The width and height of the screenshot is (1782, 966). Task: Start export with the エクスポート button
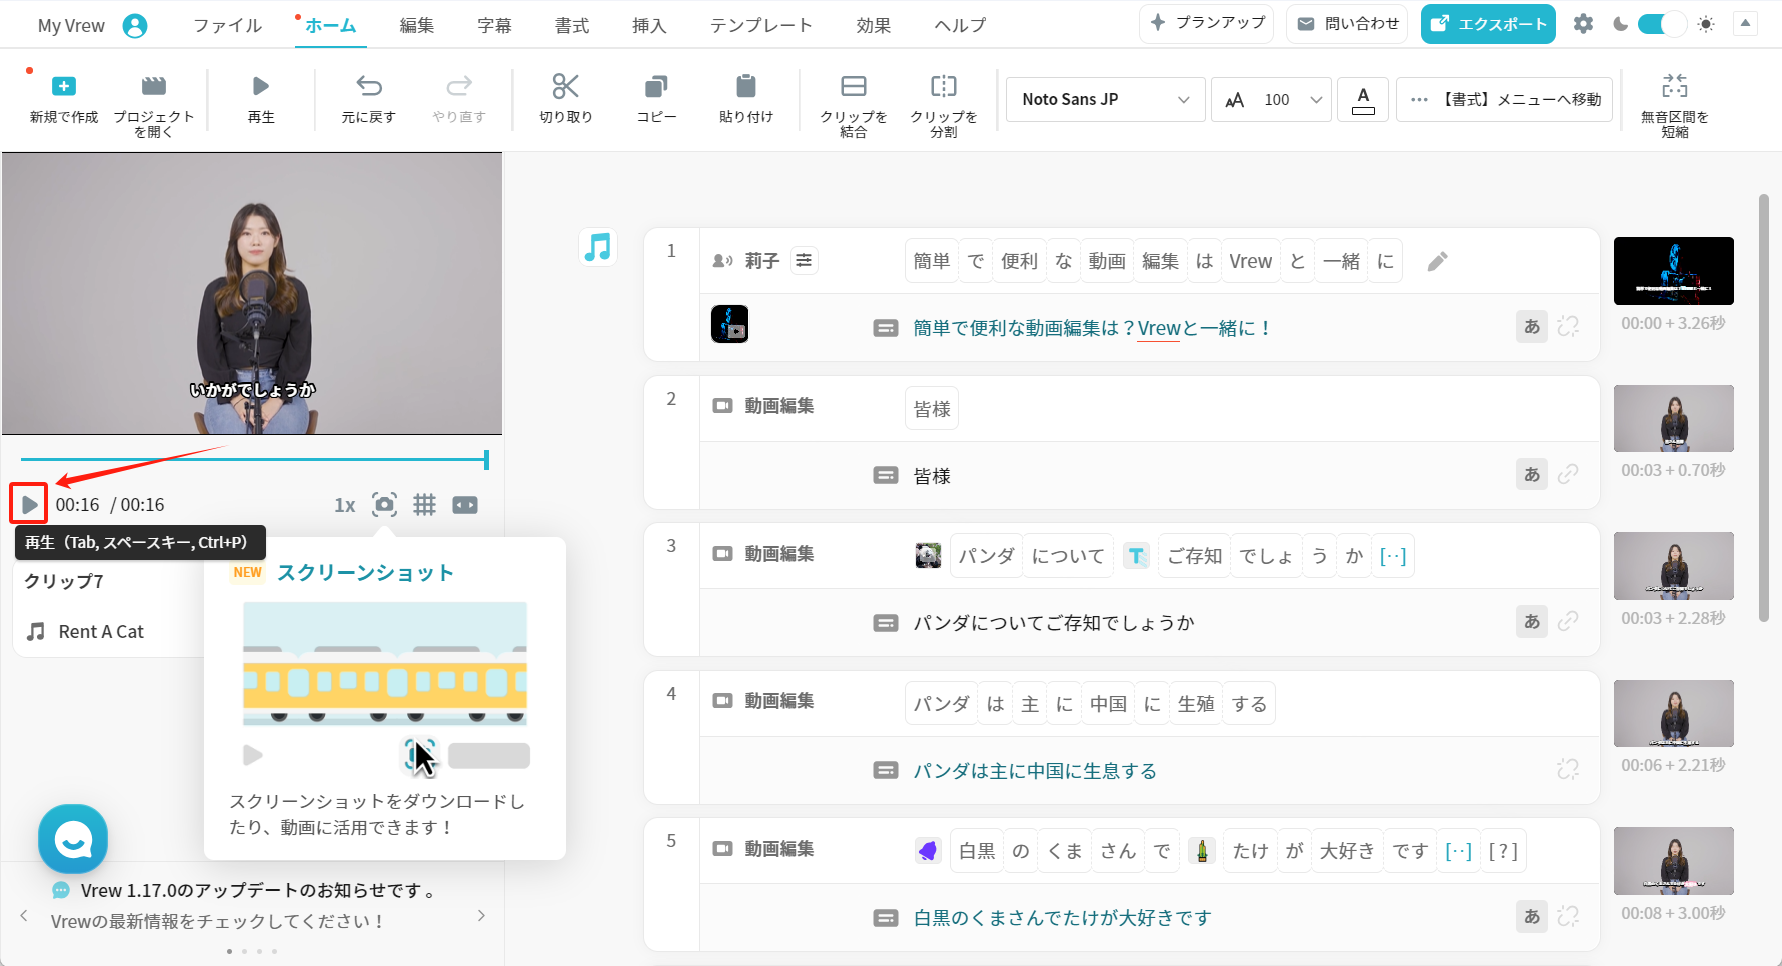[1488, 23]
